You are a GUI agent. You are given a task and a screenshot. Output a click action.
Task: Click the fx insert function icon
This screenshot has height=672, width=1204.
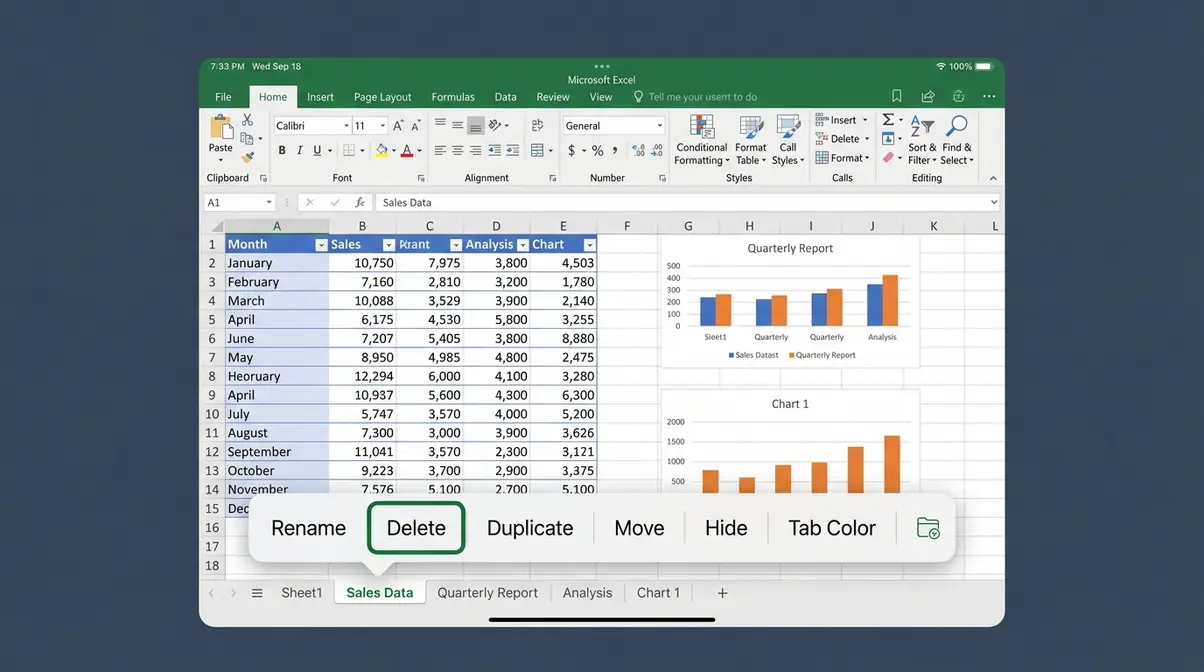coord(359,202)
